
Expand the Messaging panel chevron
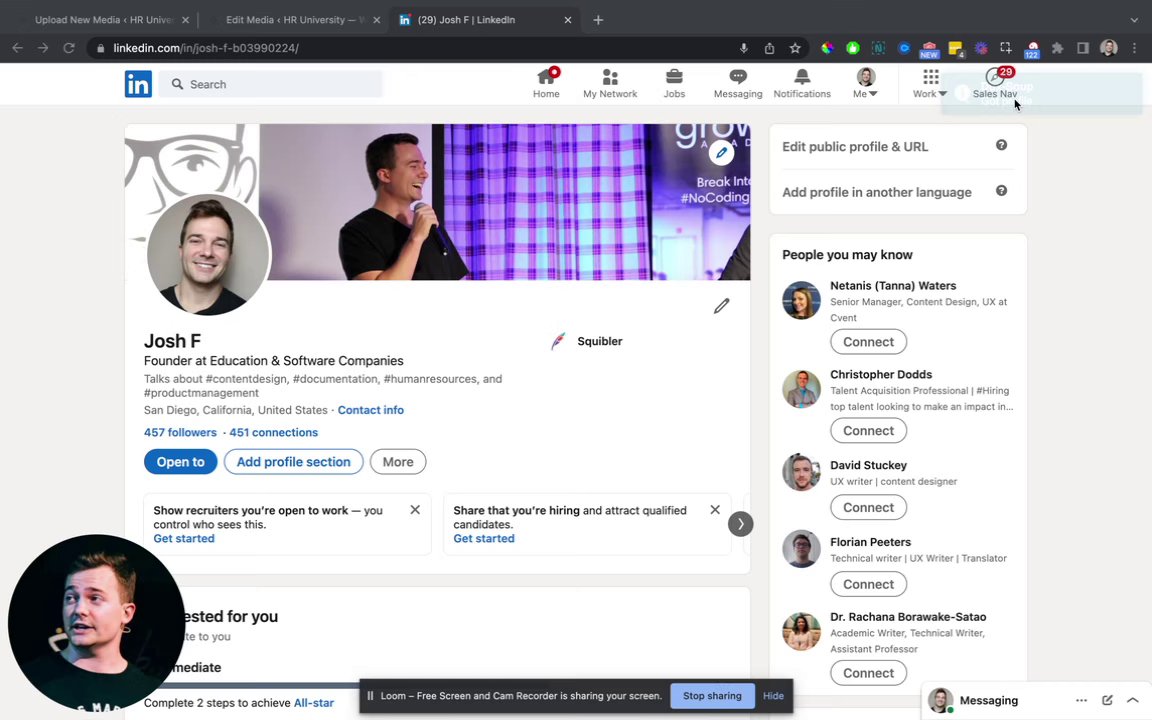pos(1132,700)
